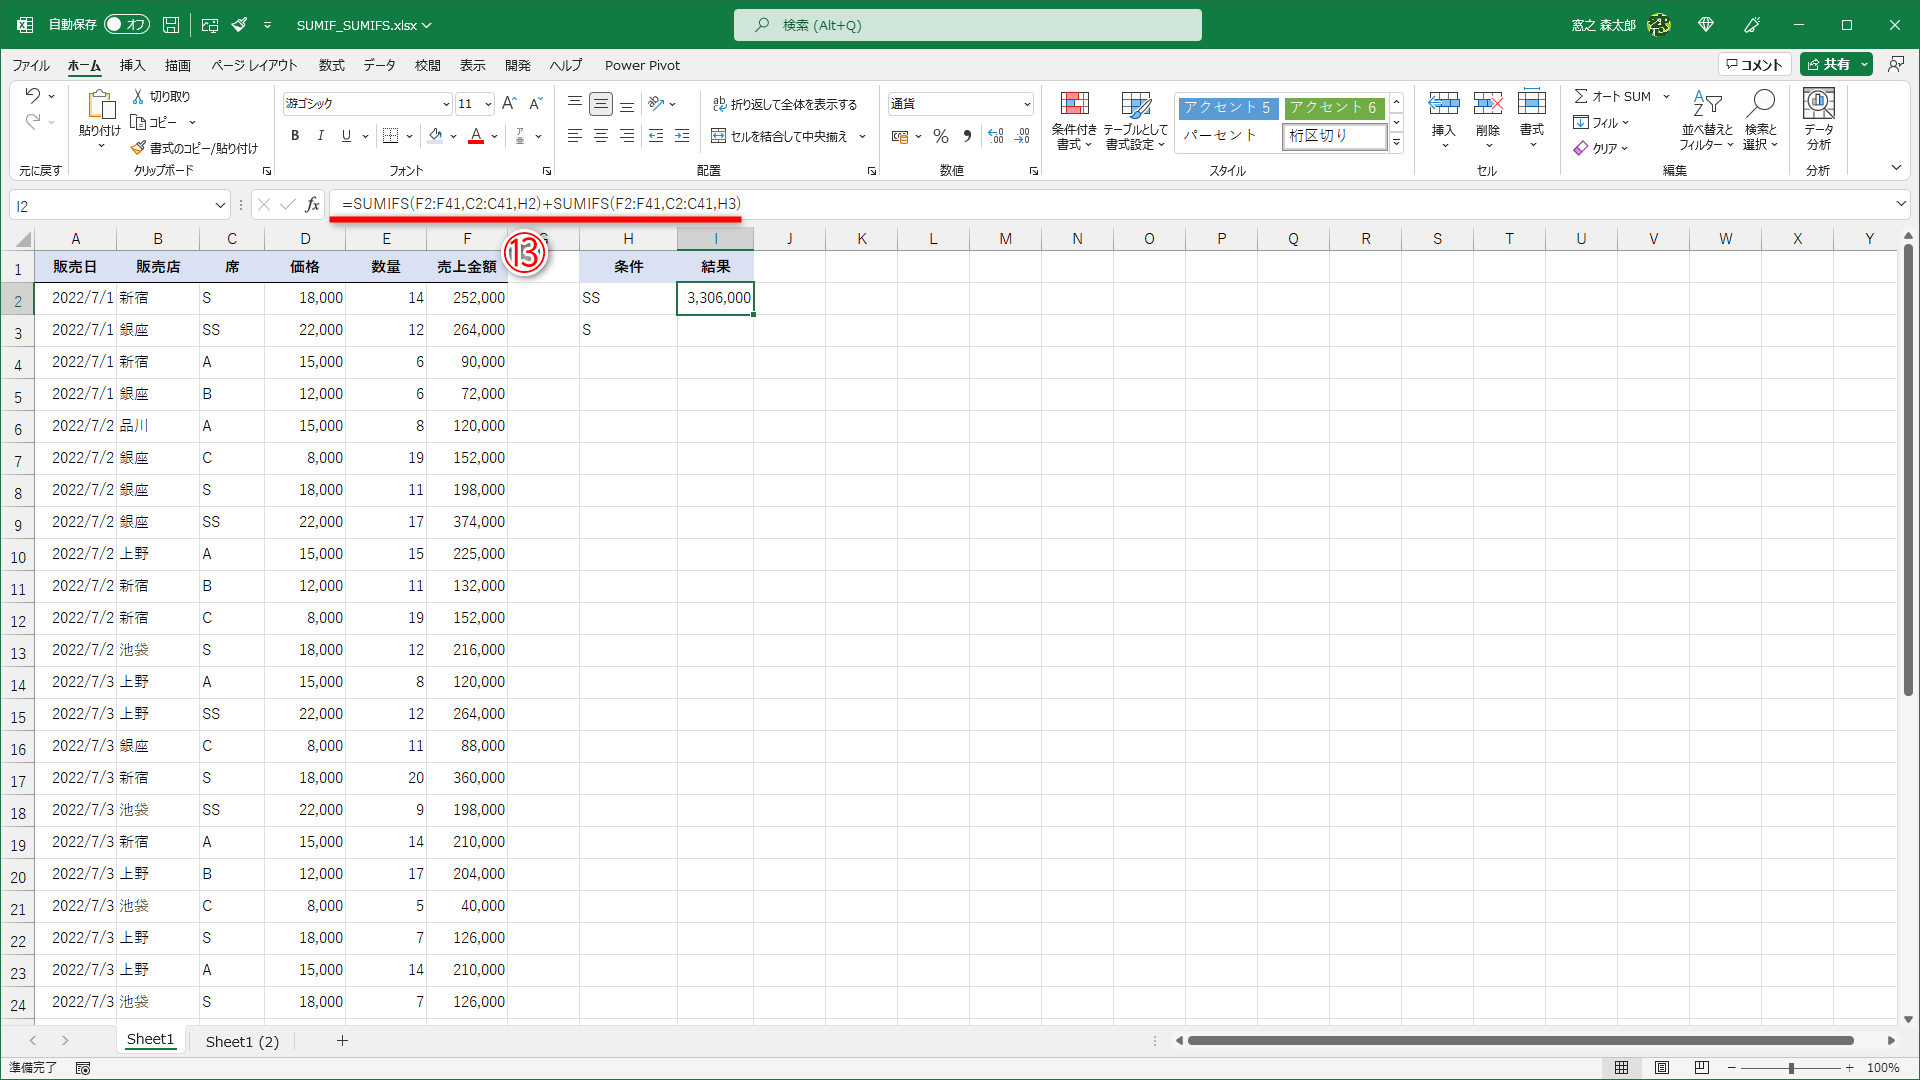The height and width of the screenshot is (1080, 1920).
Task: Click the Format Painter brush icon
Action: (x=139, y=148)
